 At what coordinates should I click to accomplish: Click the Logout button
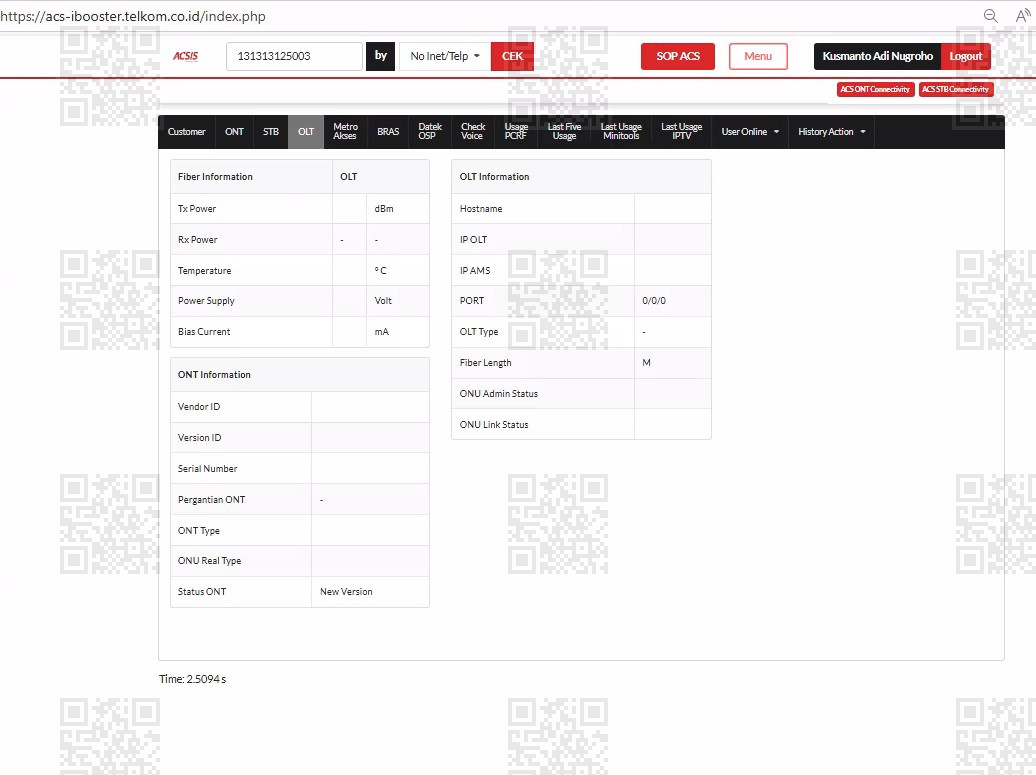point(965,56)
